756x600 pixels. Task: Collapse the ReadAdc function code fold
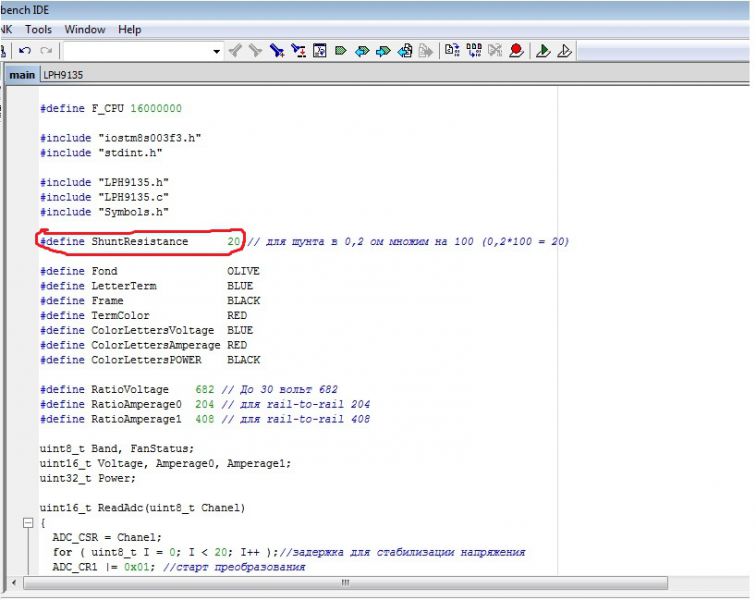[x=28, y=523]
